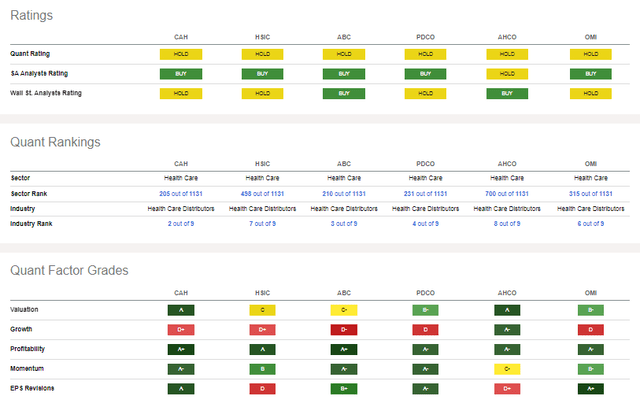Open HSIC sector rank 458 out of 1131
640x407 pixels.
262,193
